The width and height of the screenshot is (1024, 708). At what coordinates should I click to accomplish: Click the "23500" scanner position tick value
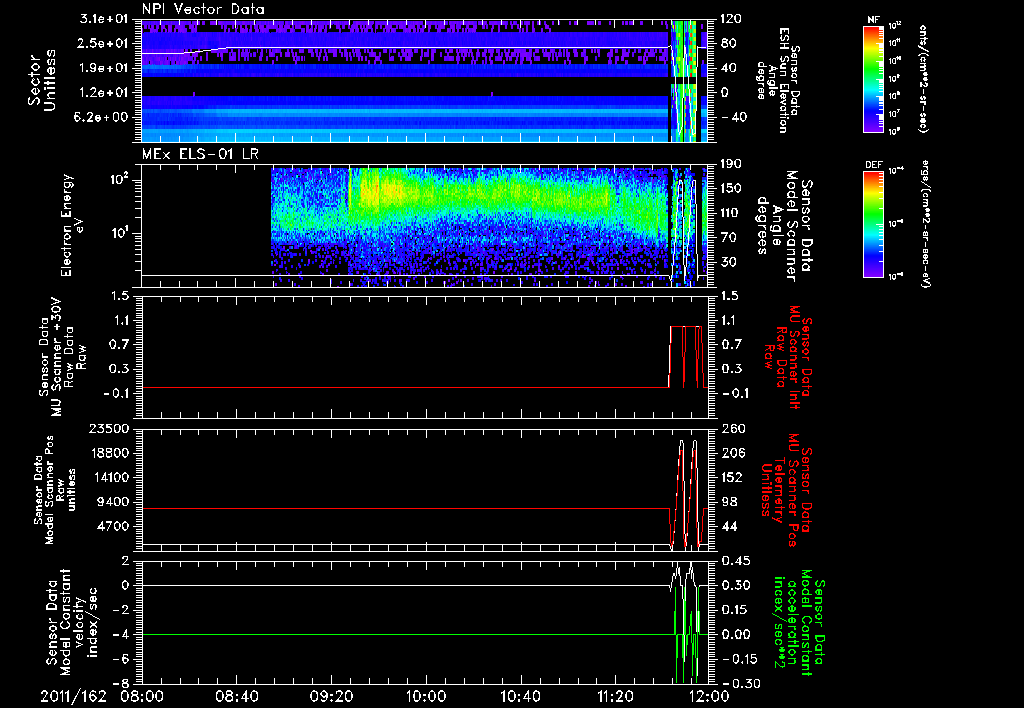pos(109,429)
